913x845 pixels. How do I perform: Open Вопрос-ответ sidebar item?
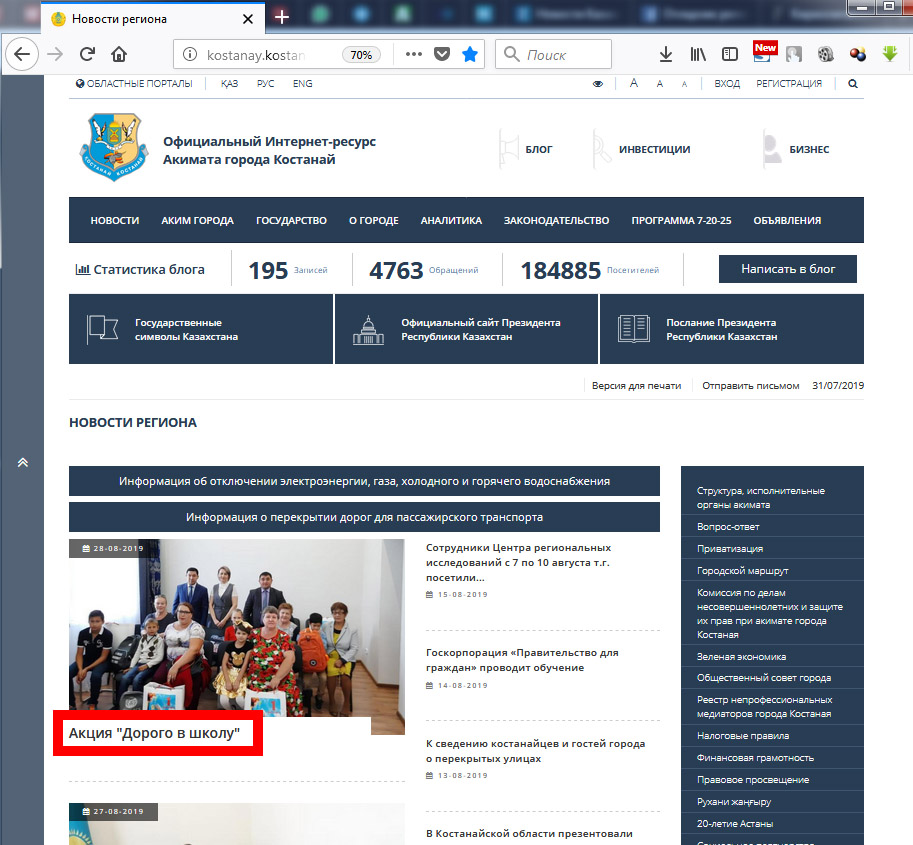[x=728, y=526]
